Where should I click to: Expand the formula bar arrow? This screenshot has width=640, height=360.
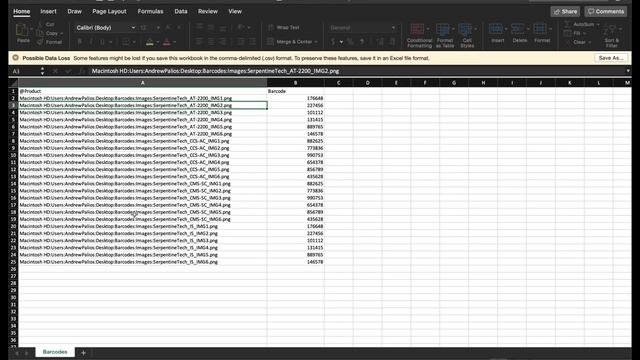point(628,71)
